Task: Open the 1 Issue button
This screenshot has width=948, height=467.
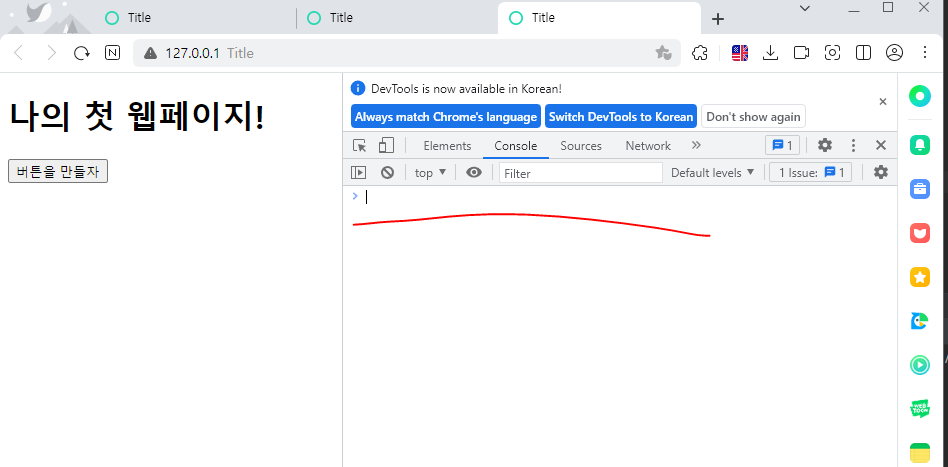Action: pyautogui.click(x=811, y=172)
